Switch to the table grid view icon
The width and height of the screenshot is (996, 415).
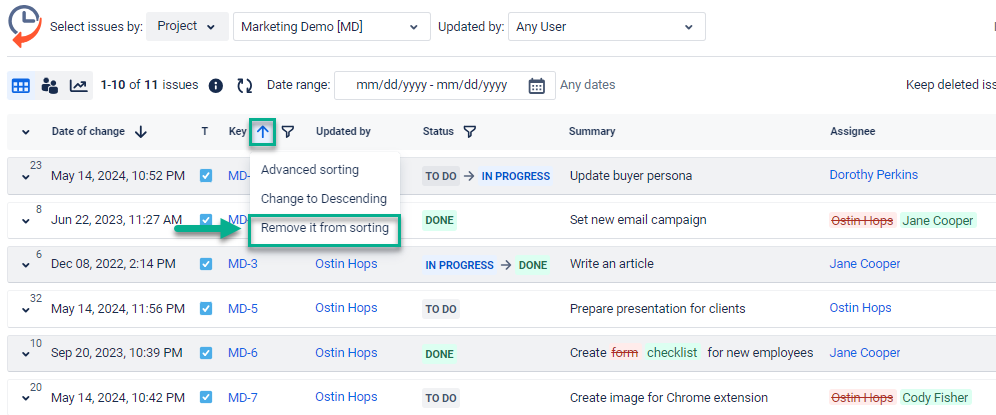21,86
